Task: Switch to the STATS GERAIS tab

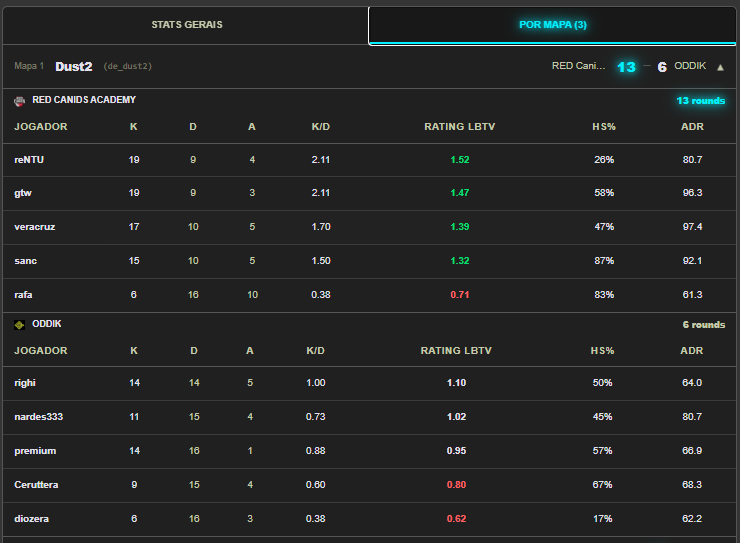Action: pyautogui.click(x=186, y=25)
